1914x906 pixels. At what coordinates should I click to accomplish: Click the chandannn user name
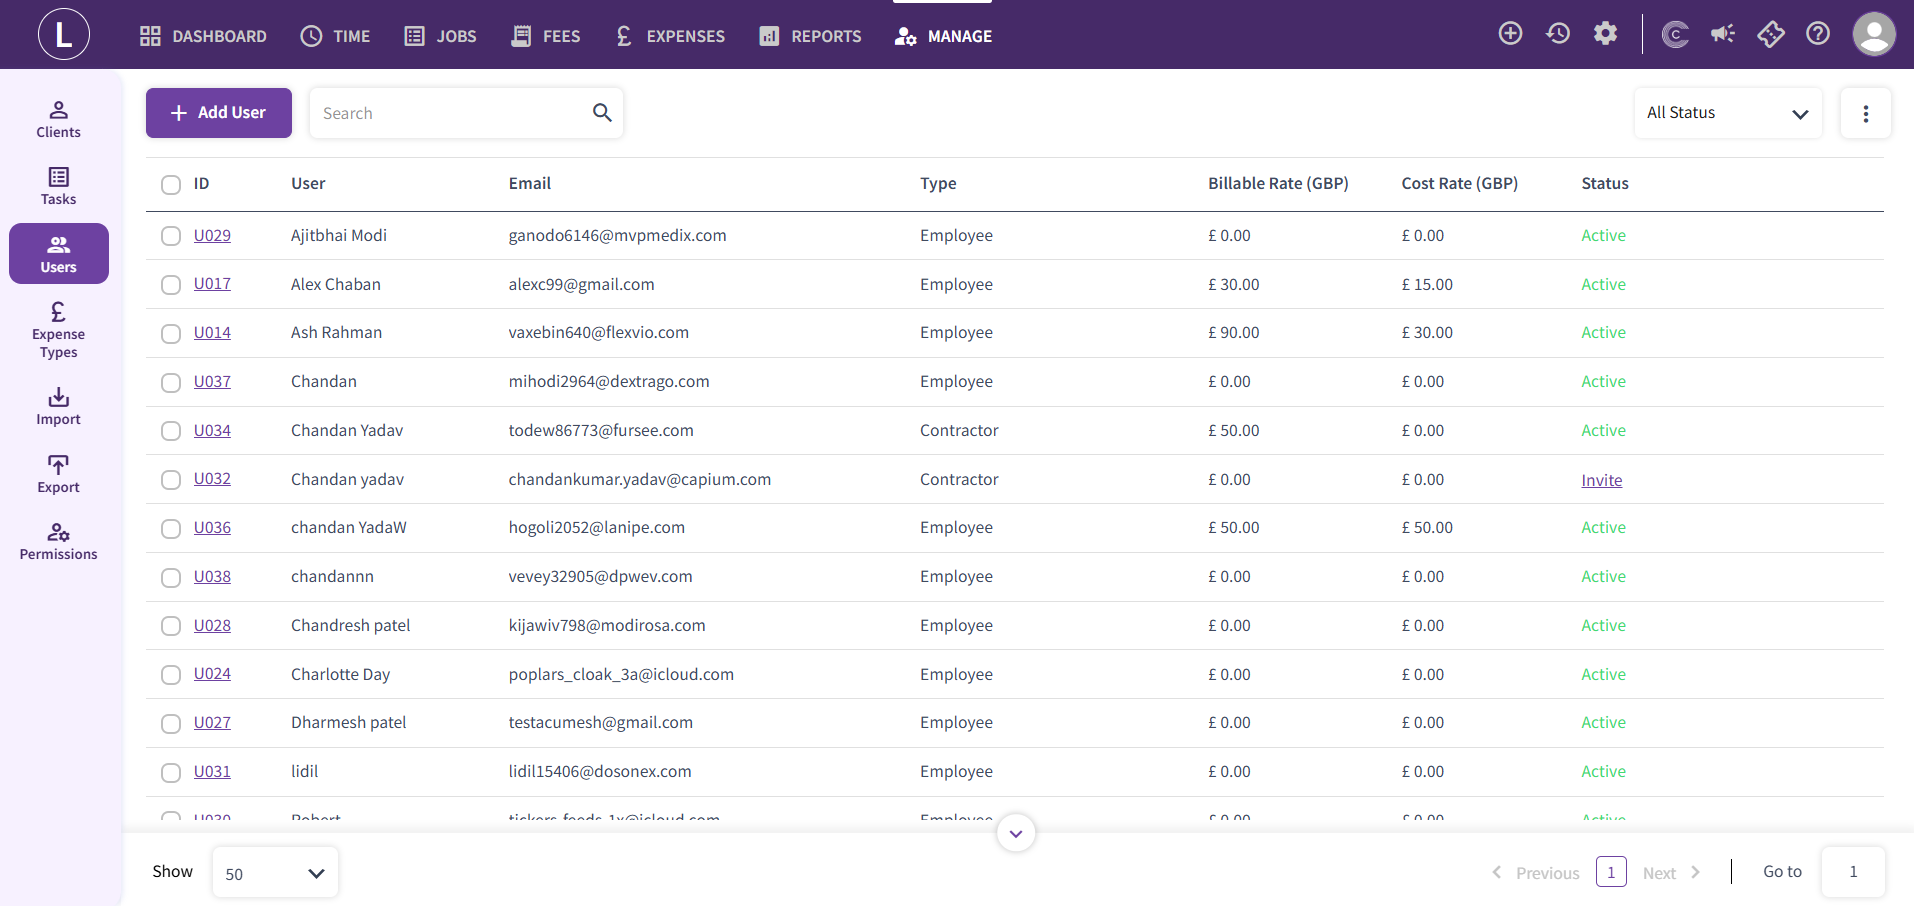(x=332, y=576)
